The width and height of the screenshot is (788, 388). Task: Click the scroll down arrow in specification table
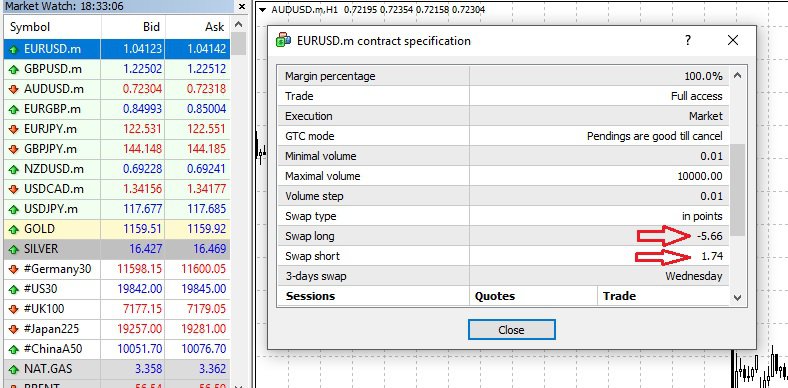(737, 297)
